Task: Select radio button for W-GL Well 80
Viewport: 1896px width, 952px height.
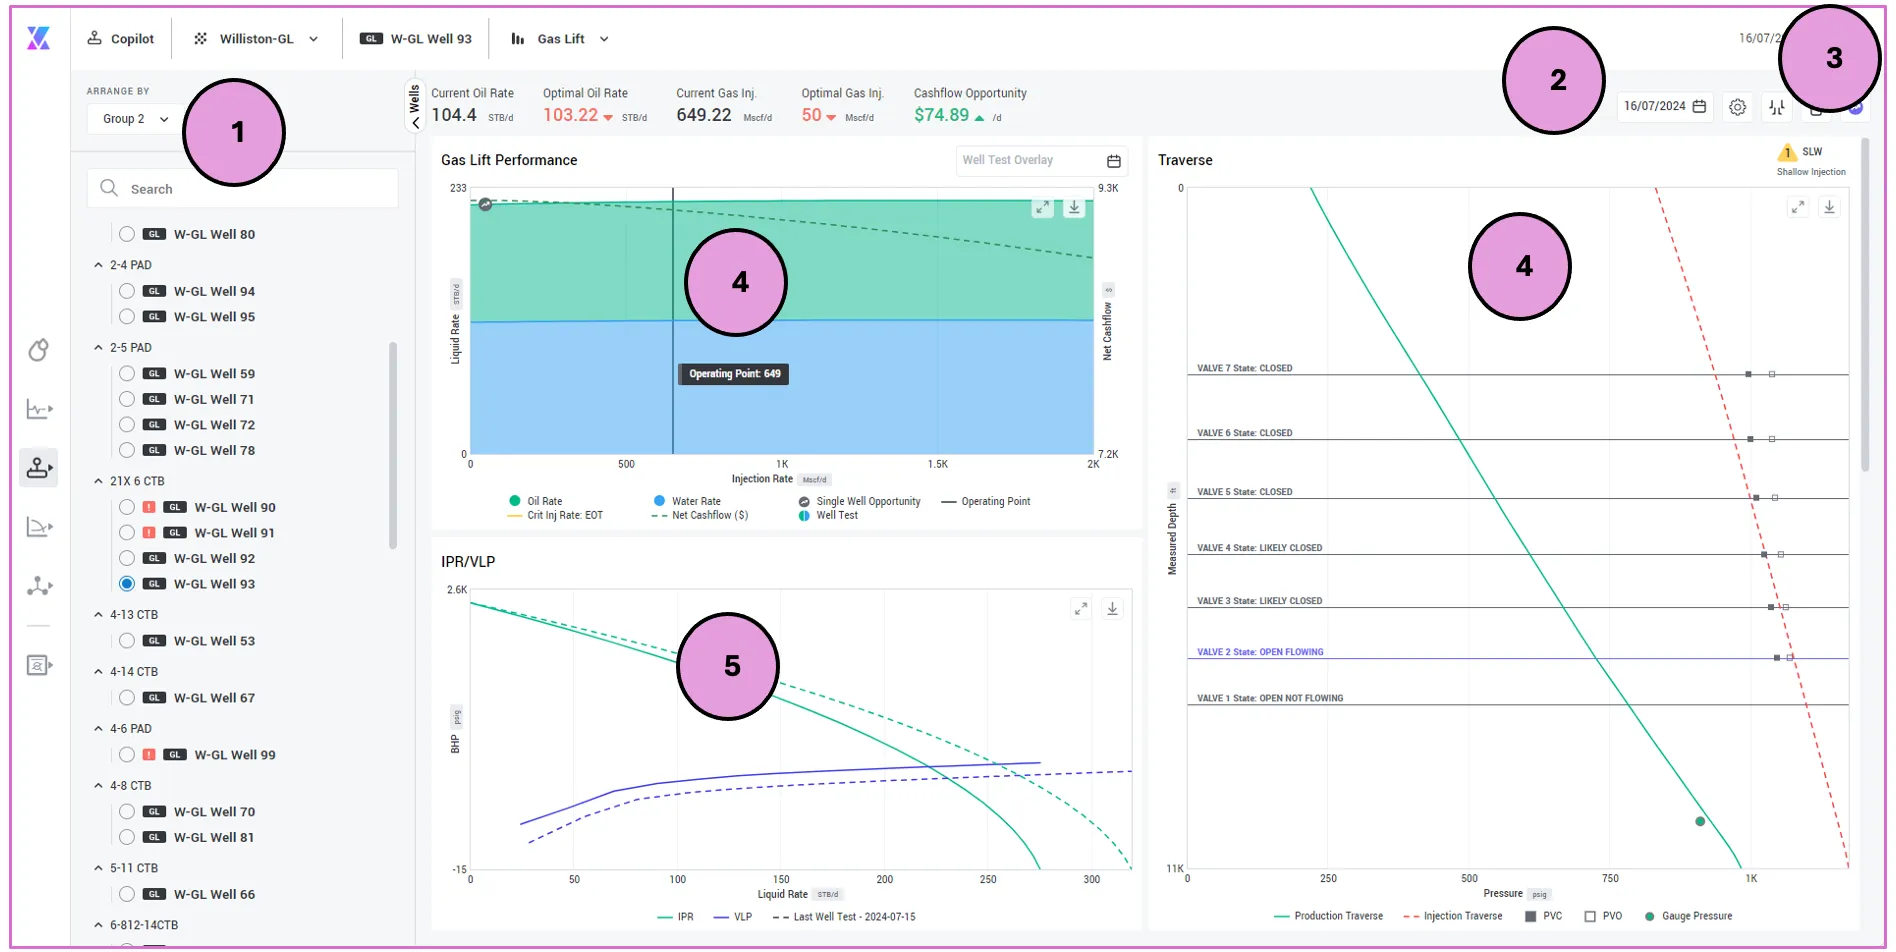Action: (127, 234)
